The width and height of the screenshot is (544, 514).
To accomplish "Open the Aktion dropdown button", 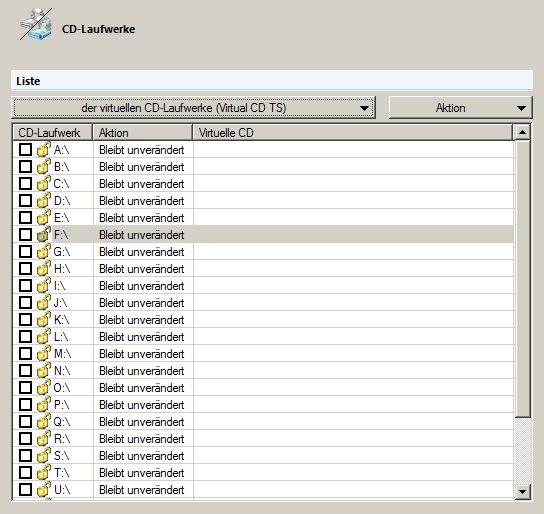I will (x=460, y=108).
